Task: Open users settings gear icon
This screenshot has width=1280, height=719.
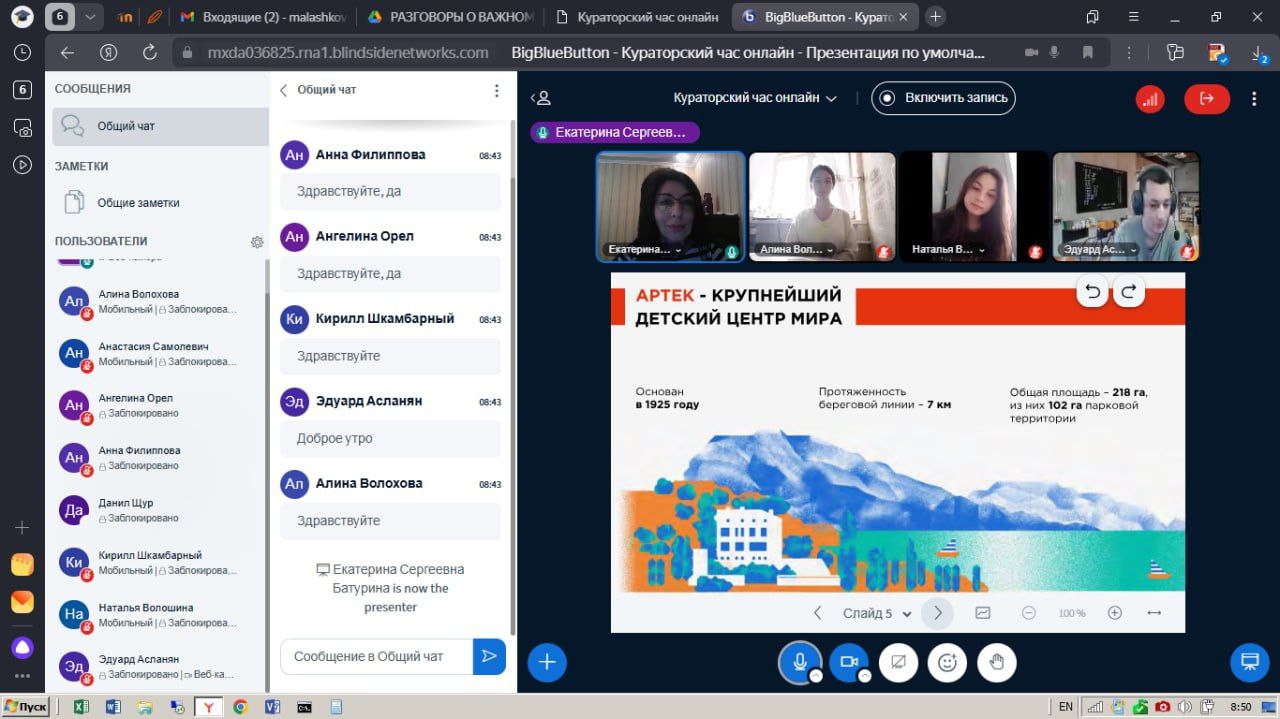Action: point(257,242)
